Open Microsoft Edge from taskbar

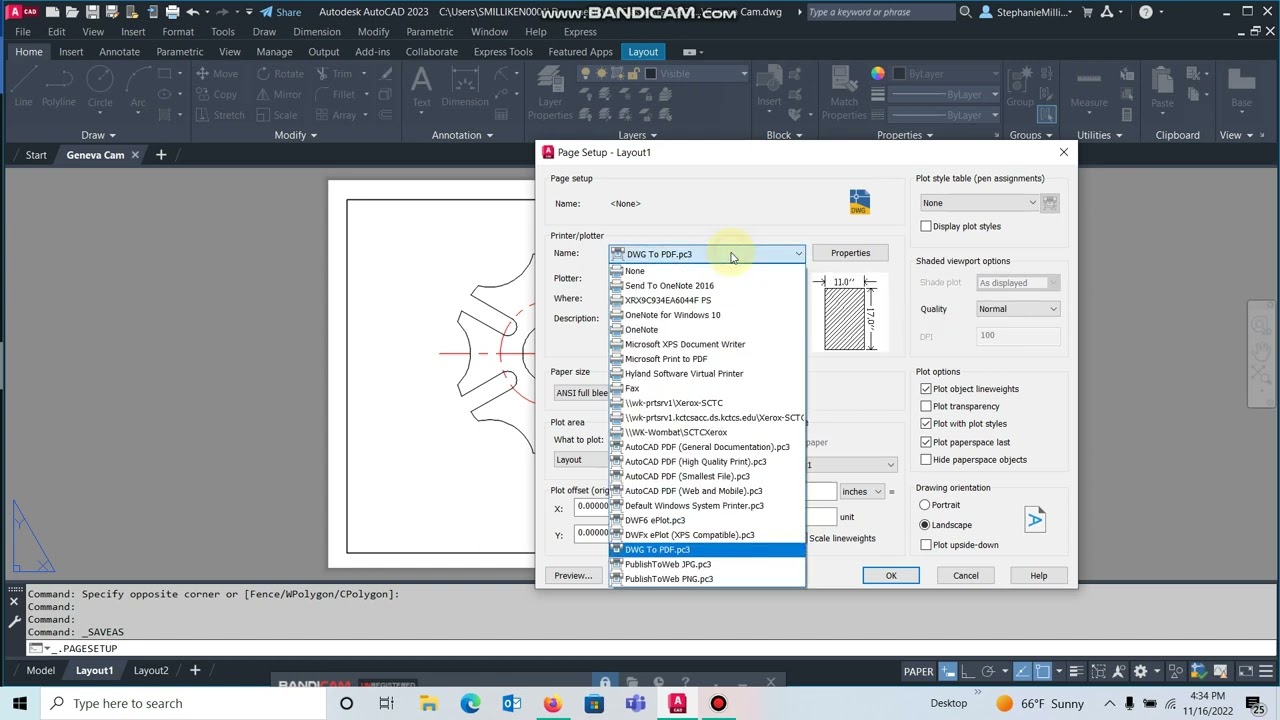[470, 703]
